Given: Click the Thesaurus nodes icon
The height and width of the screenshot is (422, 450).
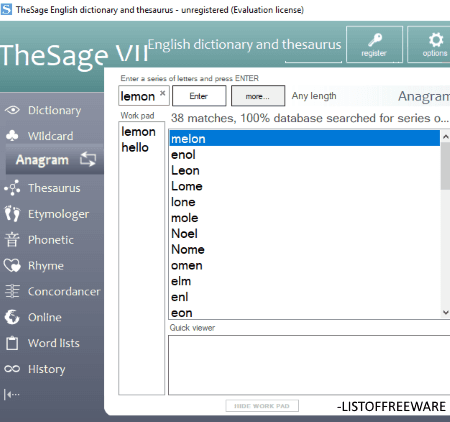Looking at the screenshot, I should coord(12,188).
